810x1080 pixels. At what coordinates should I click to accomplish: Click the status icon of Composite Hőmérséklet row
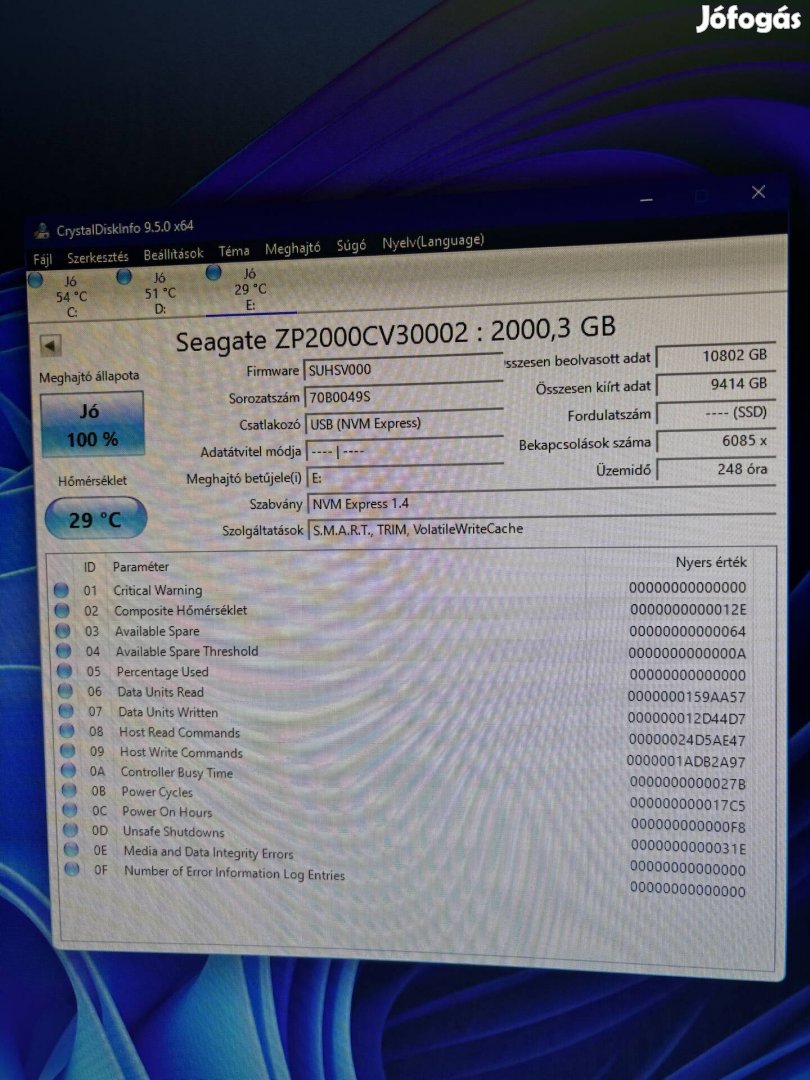coord(62,610)
